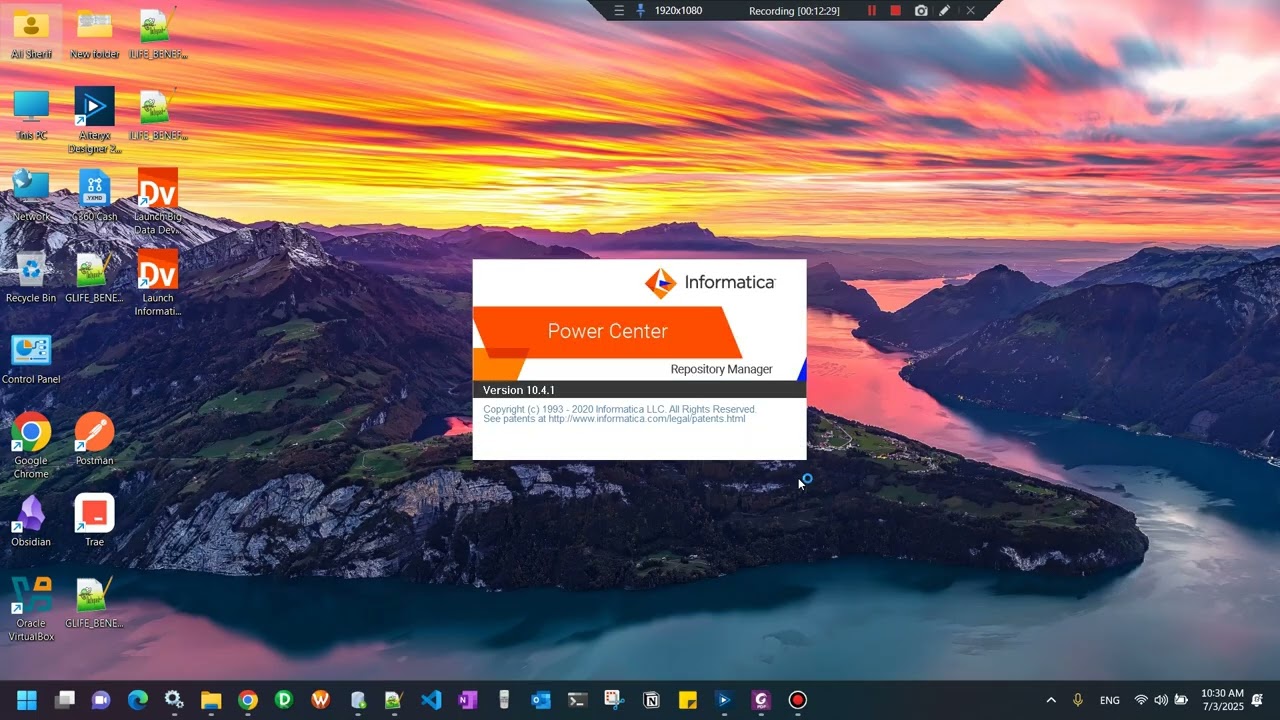Click the informatica.com patents URL text
This screenshot has height=720, width=1280.
646,419
